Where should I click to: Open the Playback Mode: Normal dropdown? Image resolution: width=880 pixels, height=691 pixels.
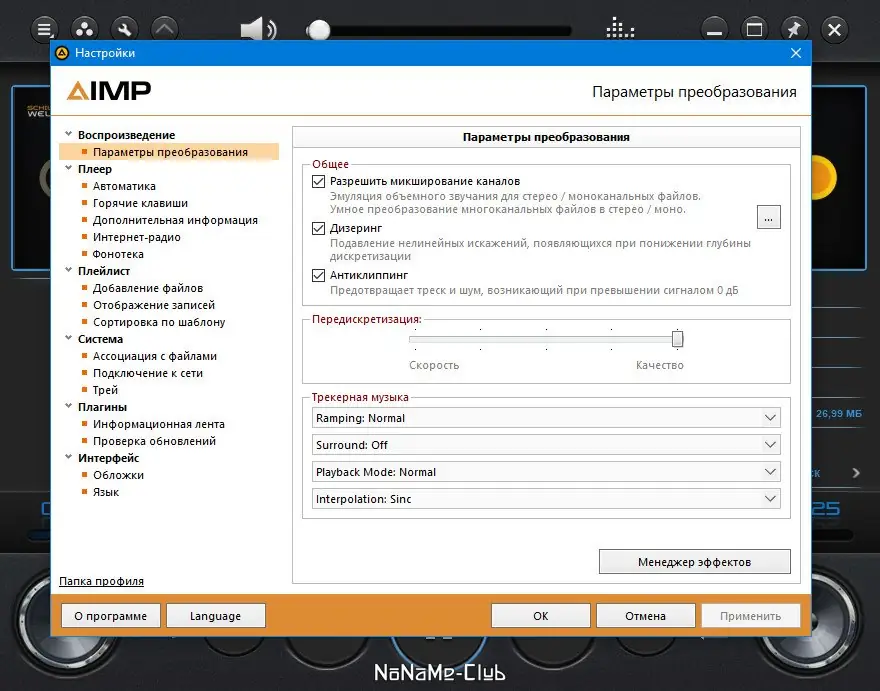coord(546,472)
